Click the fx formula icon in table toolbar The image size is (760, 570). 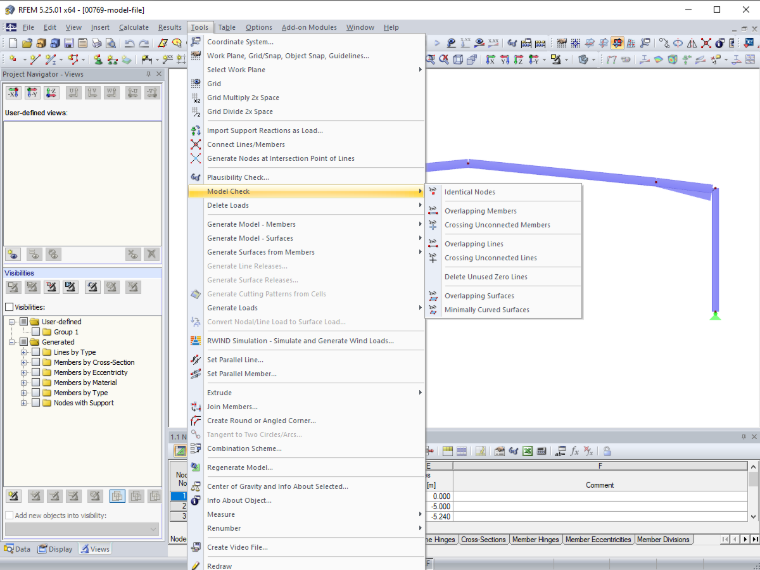click(x=574, y=451)
